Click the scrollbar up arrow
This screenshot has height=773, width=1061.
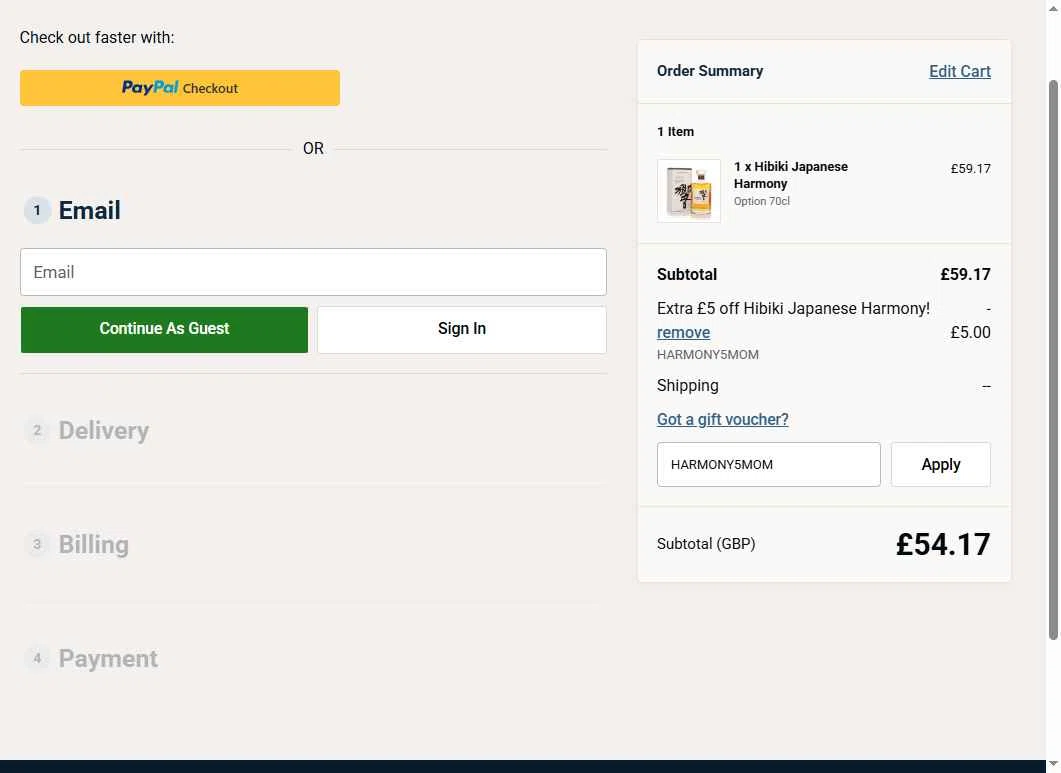[x=1053, y=7]
